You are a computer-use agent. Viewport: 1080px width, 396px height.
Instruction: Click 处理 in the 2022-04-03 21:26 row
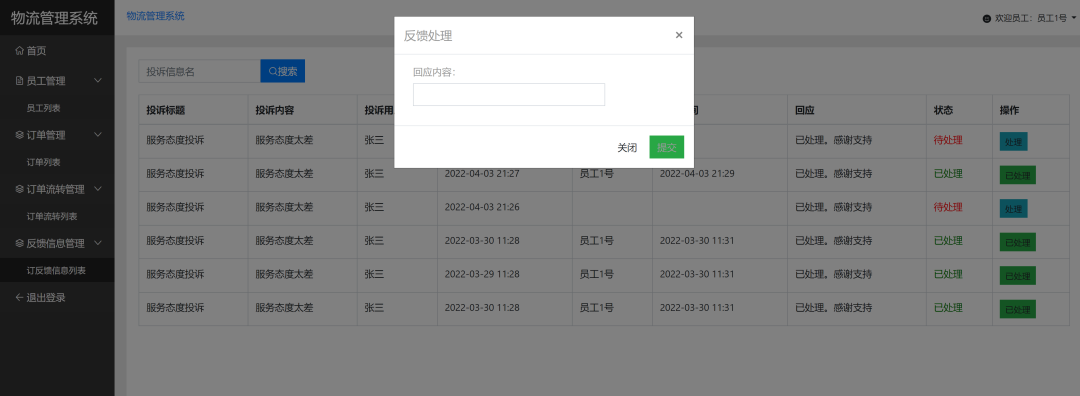click(x=1013, y=209)
